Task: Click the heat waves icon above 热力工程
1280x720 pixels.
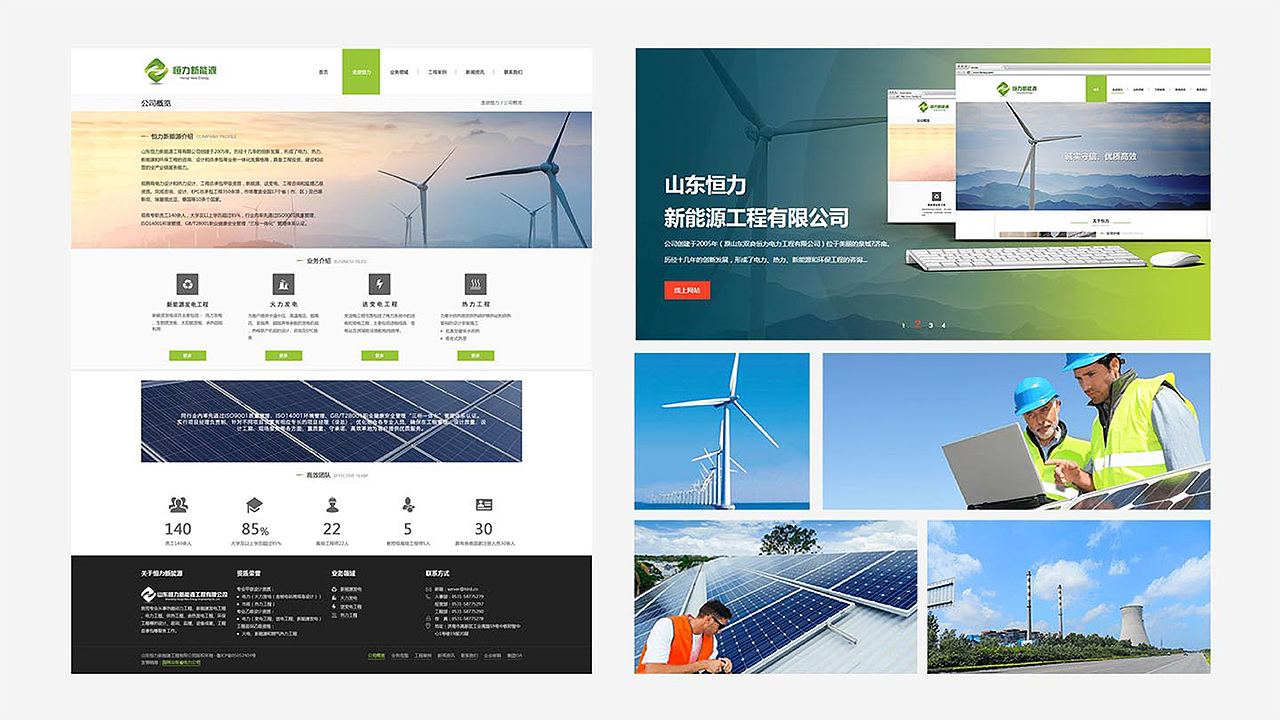Action: pos(475,284)
